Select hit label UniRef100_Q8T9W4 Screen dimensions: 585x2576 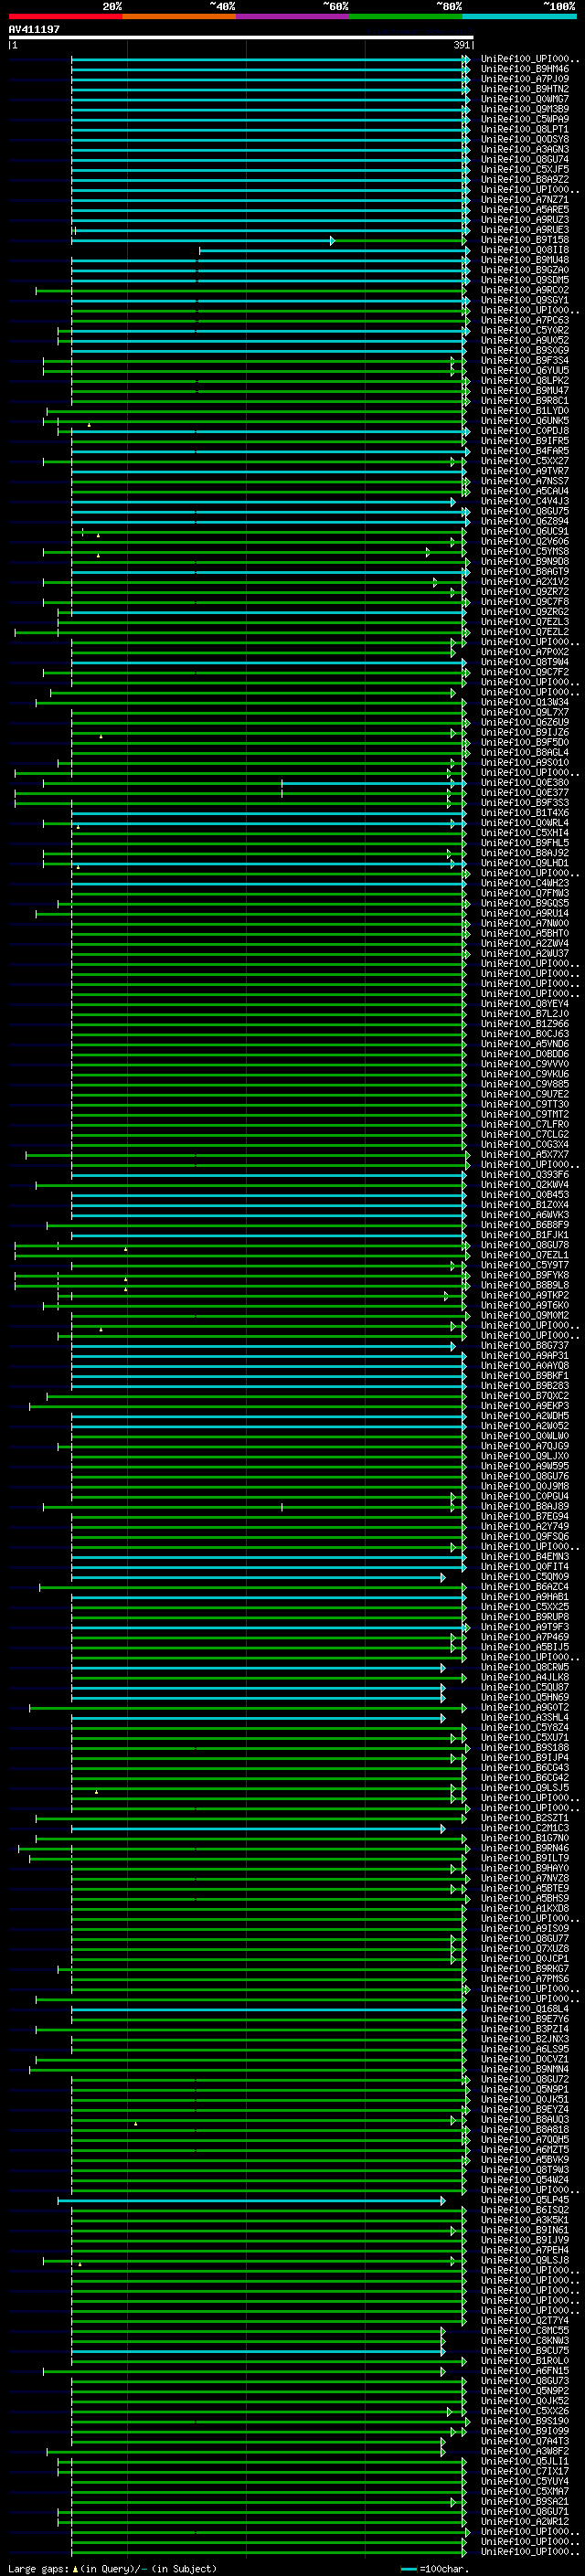(525, 663)
